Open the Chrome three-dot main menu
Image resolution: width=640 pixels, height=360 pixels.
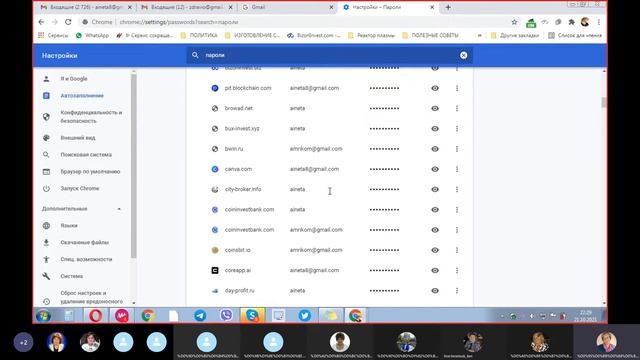pos(599,22)
